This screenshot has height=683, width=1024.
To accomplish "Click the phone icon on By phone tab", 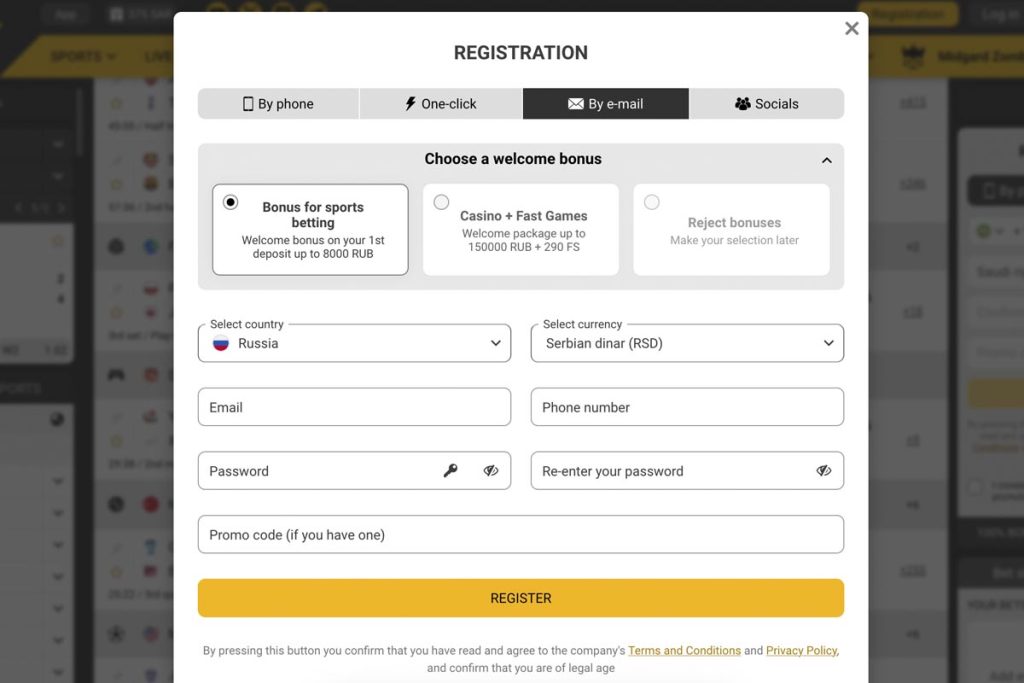I will coord(248,104).
